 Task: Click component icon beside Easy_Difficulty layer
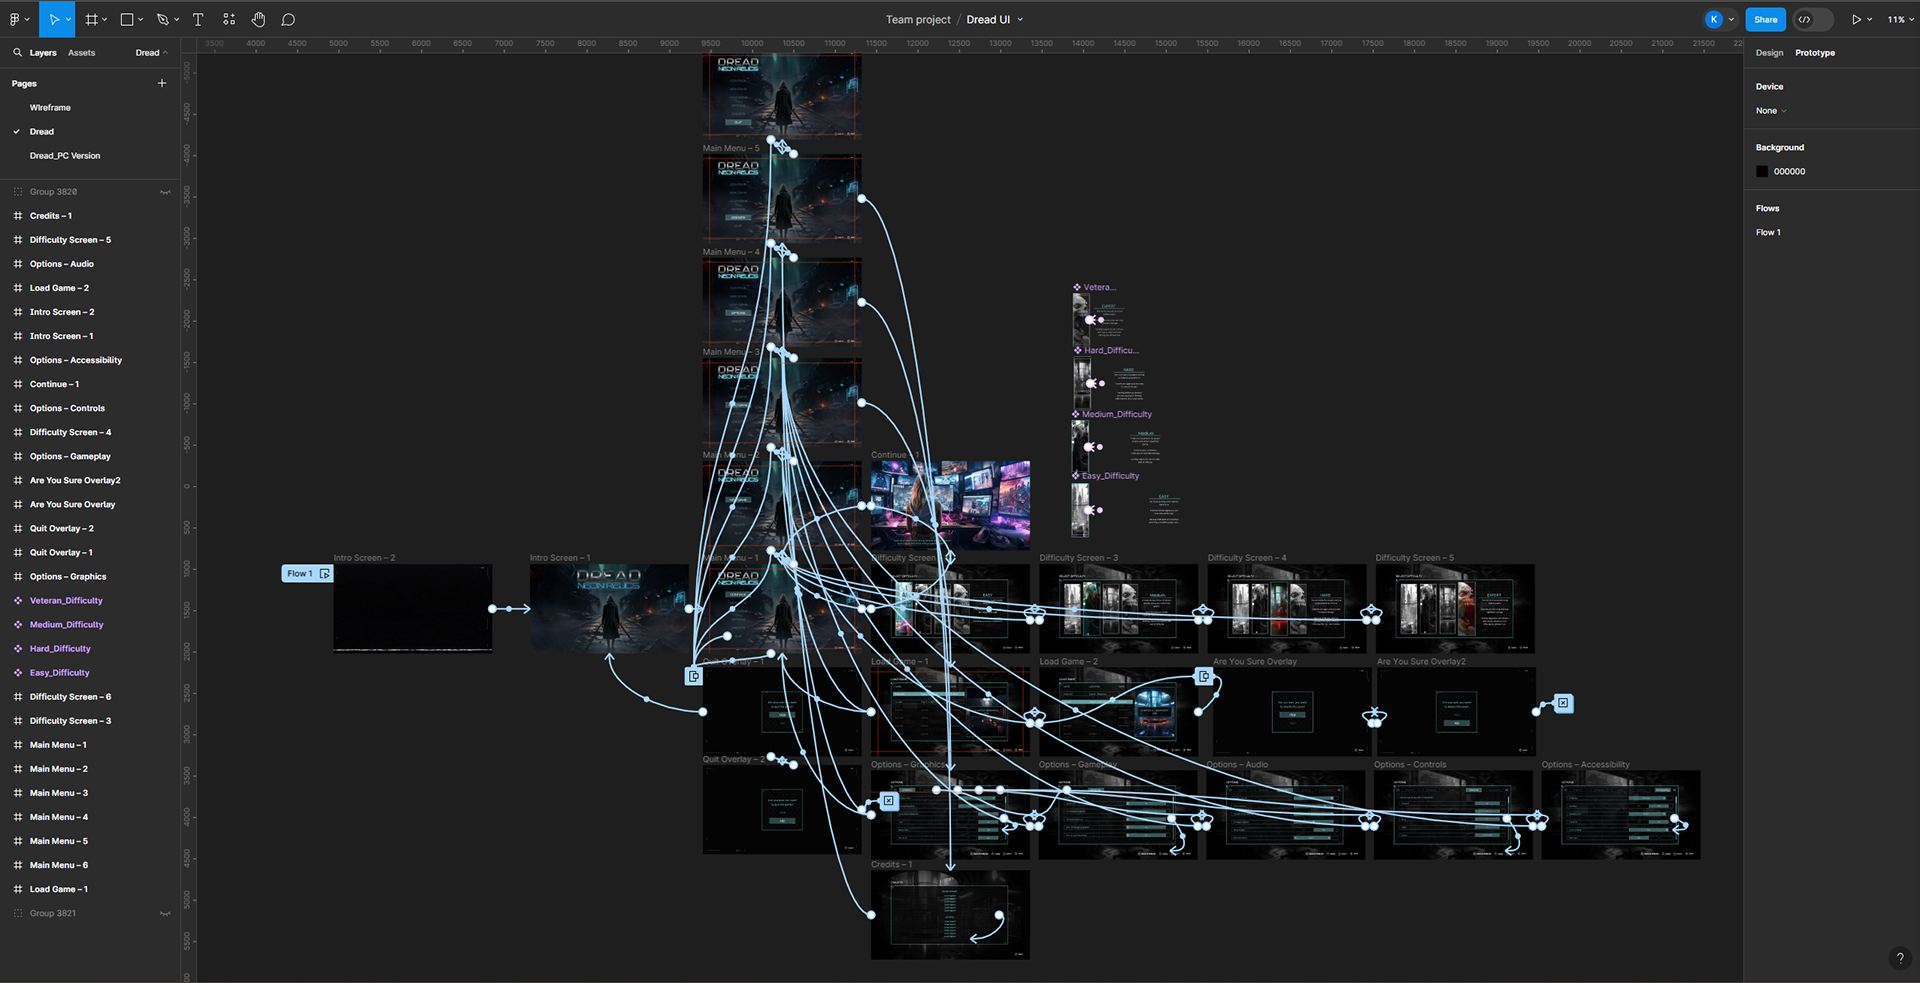point(17,673)
